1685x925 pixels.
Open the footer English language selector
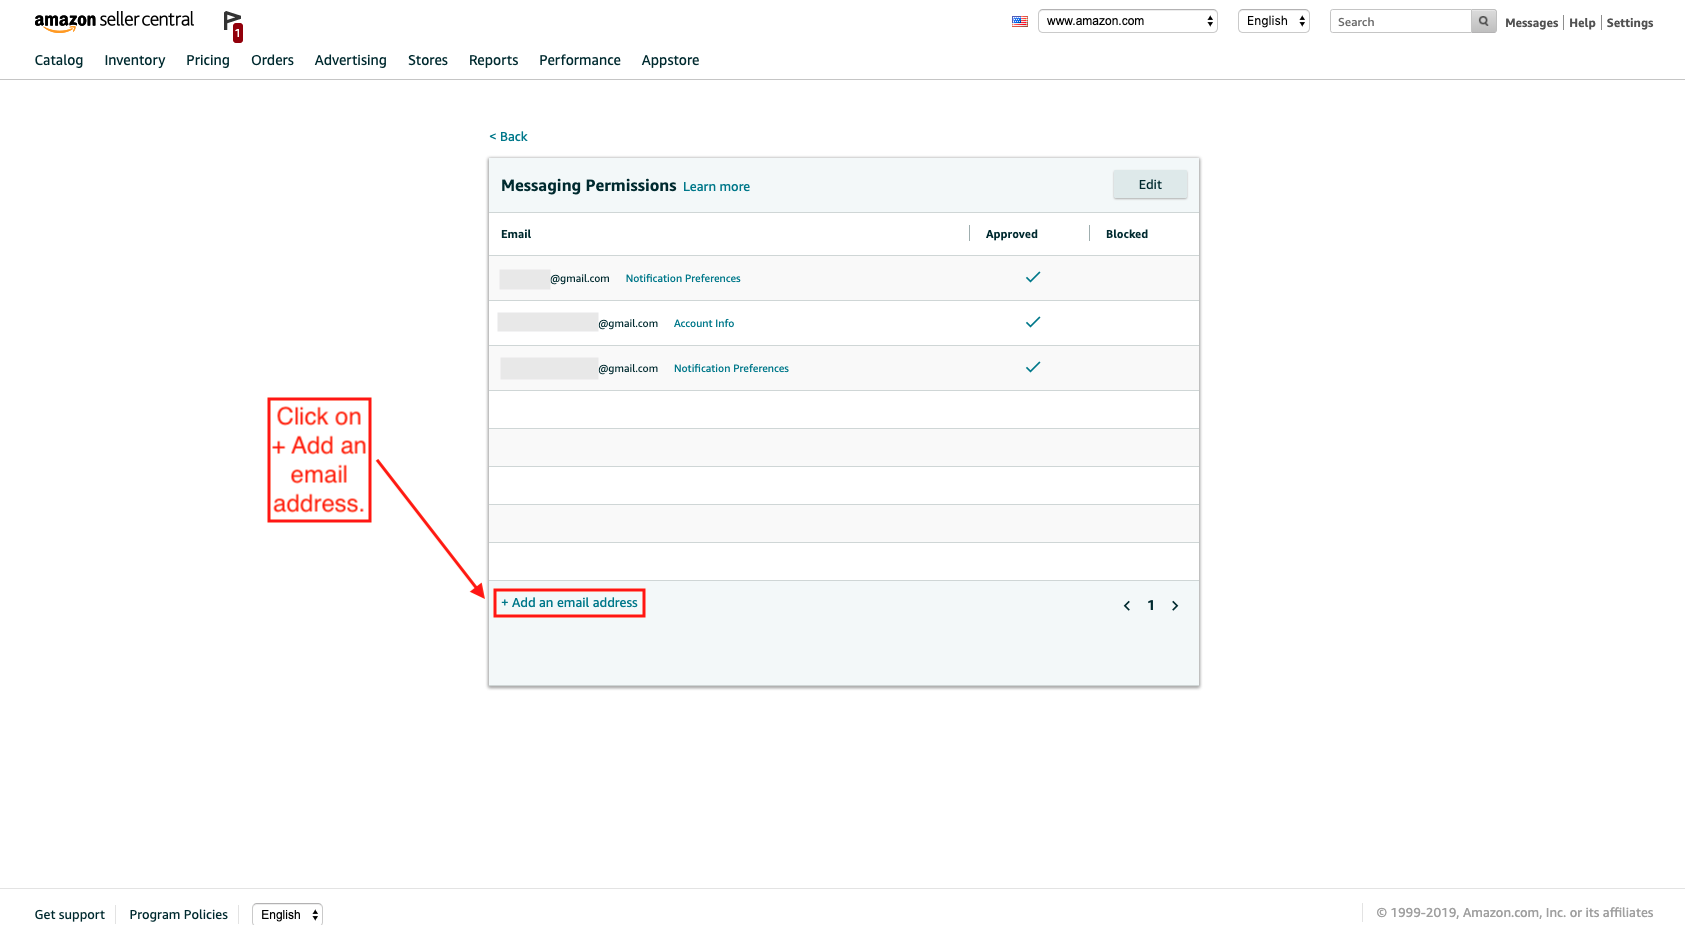[287, 914]
